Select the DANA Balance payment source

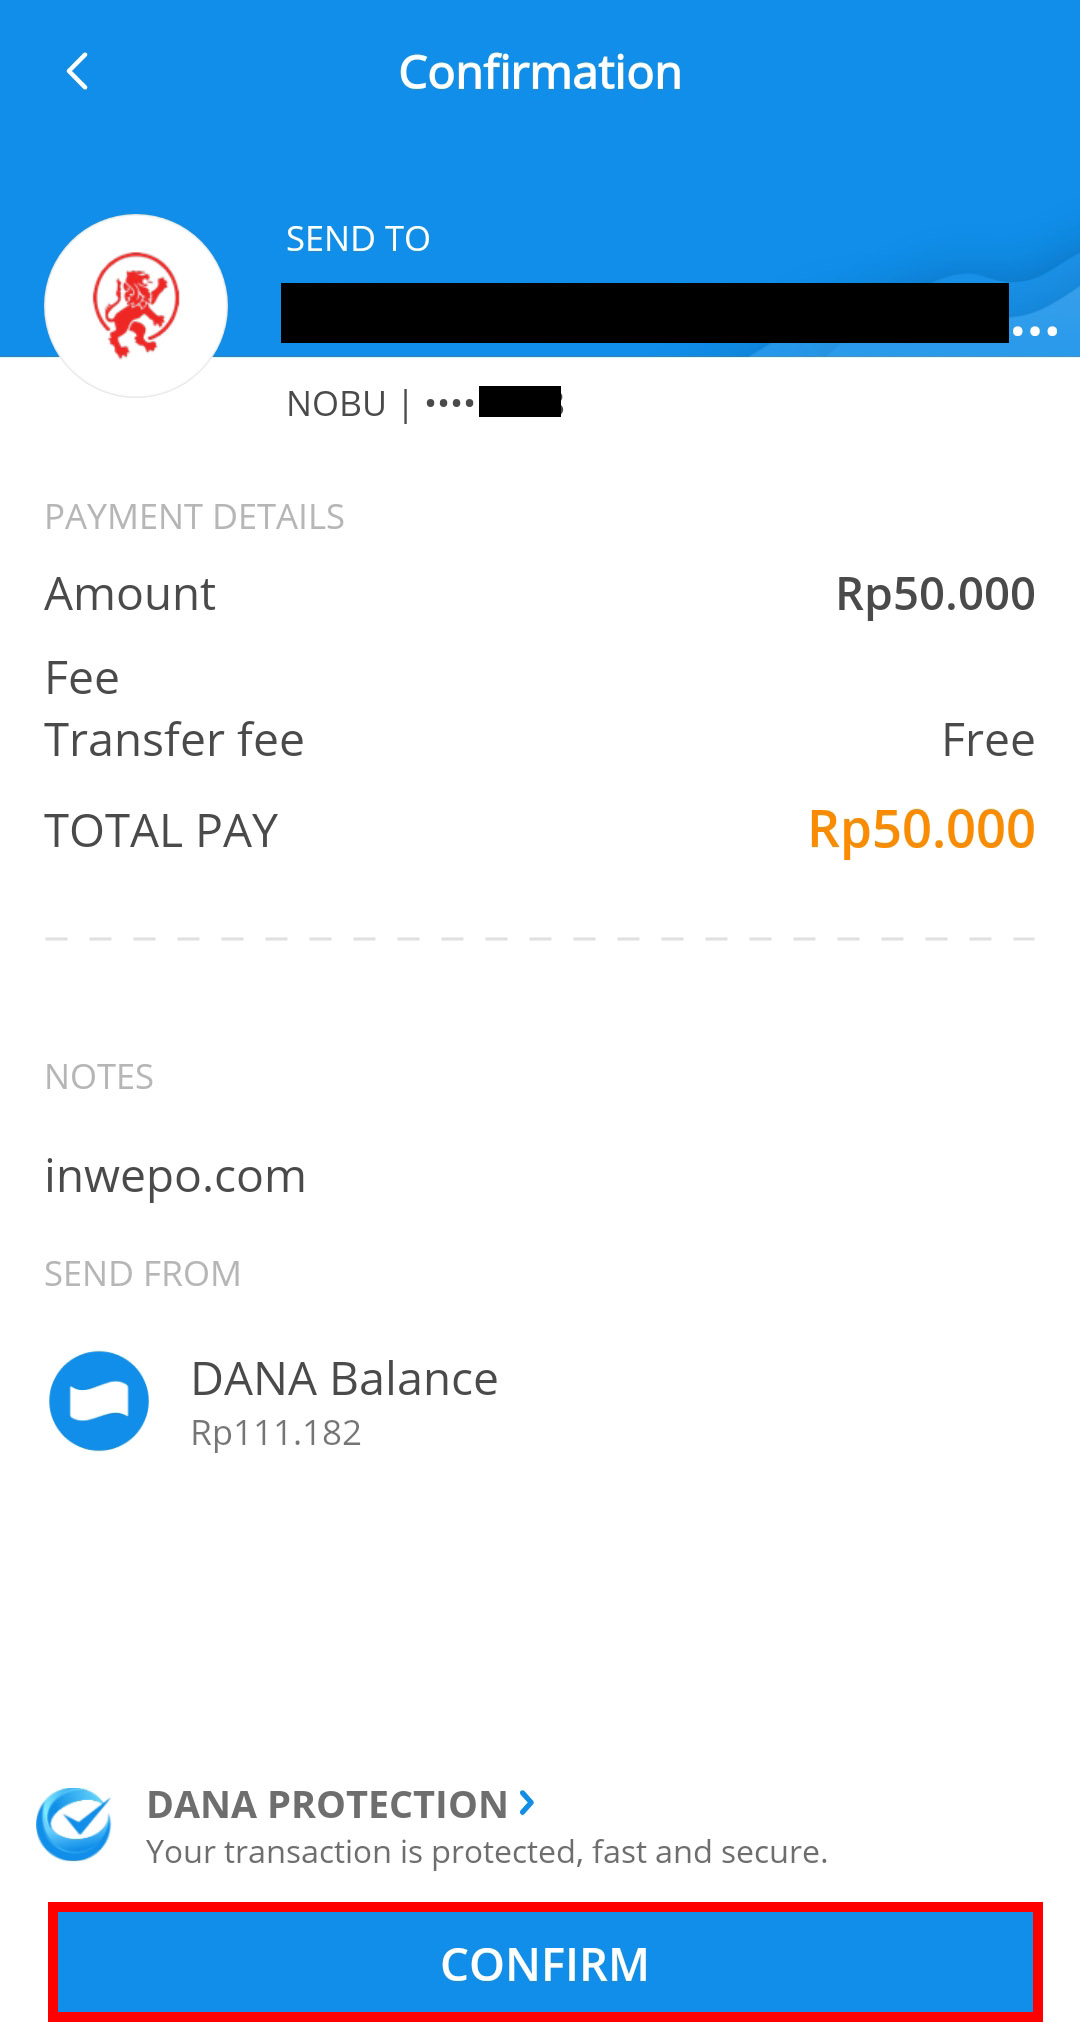click(x=344, y=1380)
